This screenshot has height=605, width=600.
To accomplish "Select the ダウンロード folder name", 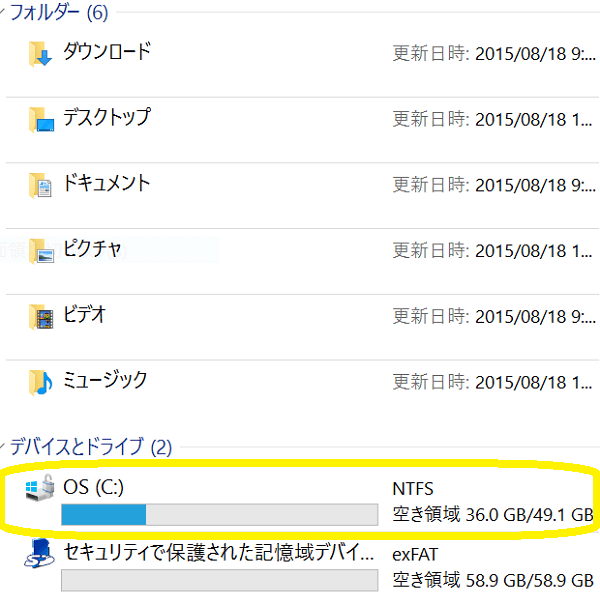I will [x=107, y=51].
